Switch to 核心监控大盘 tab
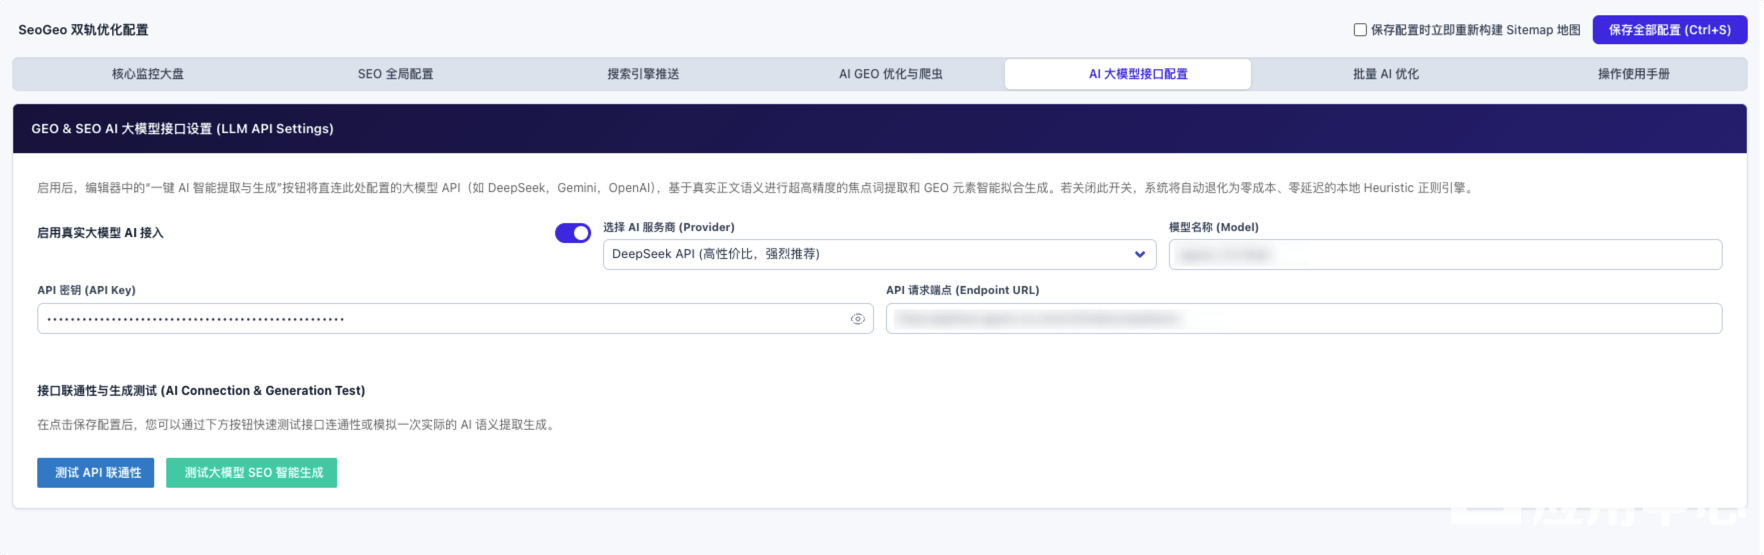This screenshot has width=1764, height=555. [148, 74]
